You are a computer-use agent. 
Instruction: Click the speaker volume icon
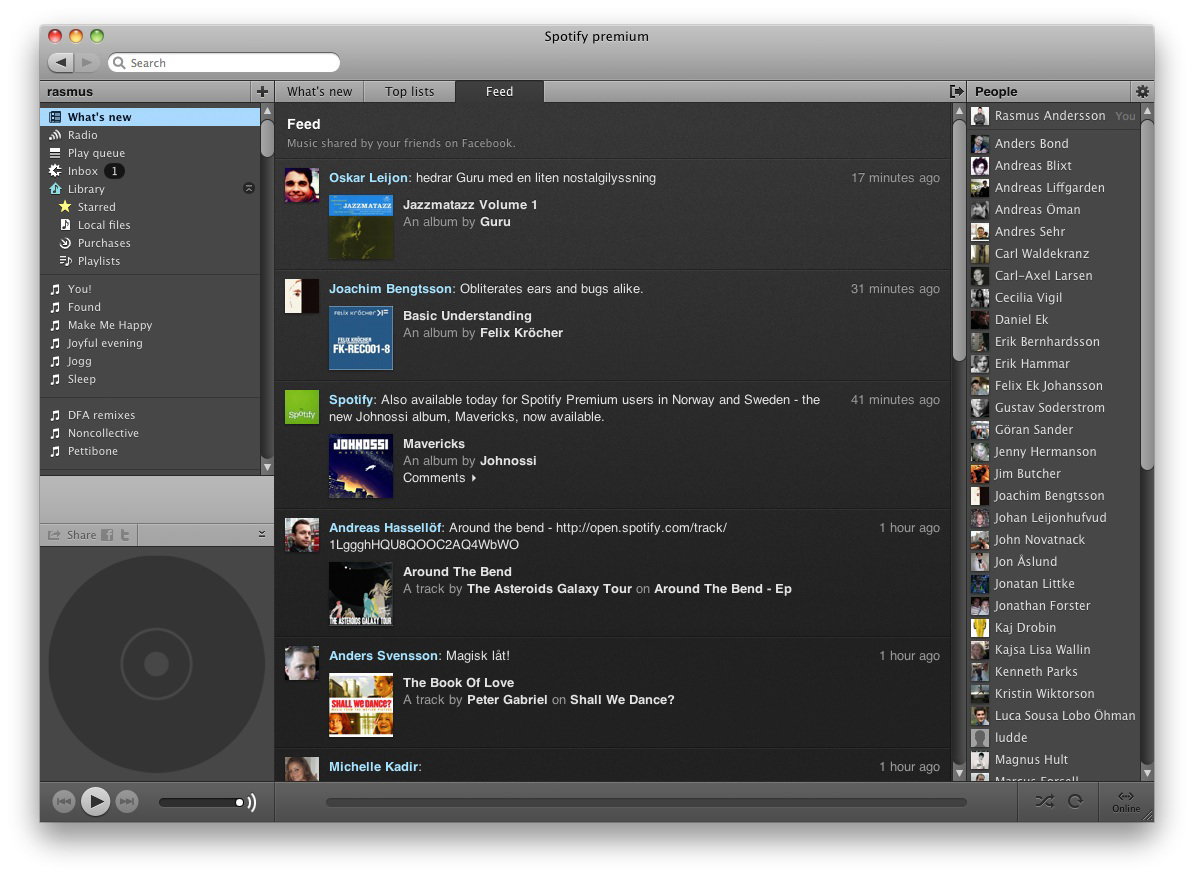[x=251, y=802]
